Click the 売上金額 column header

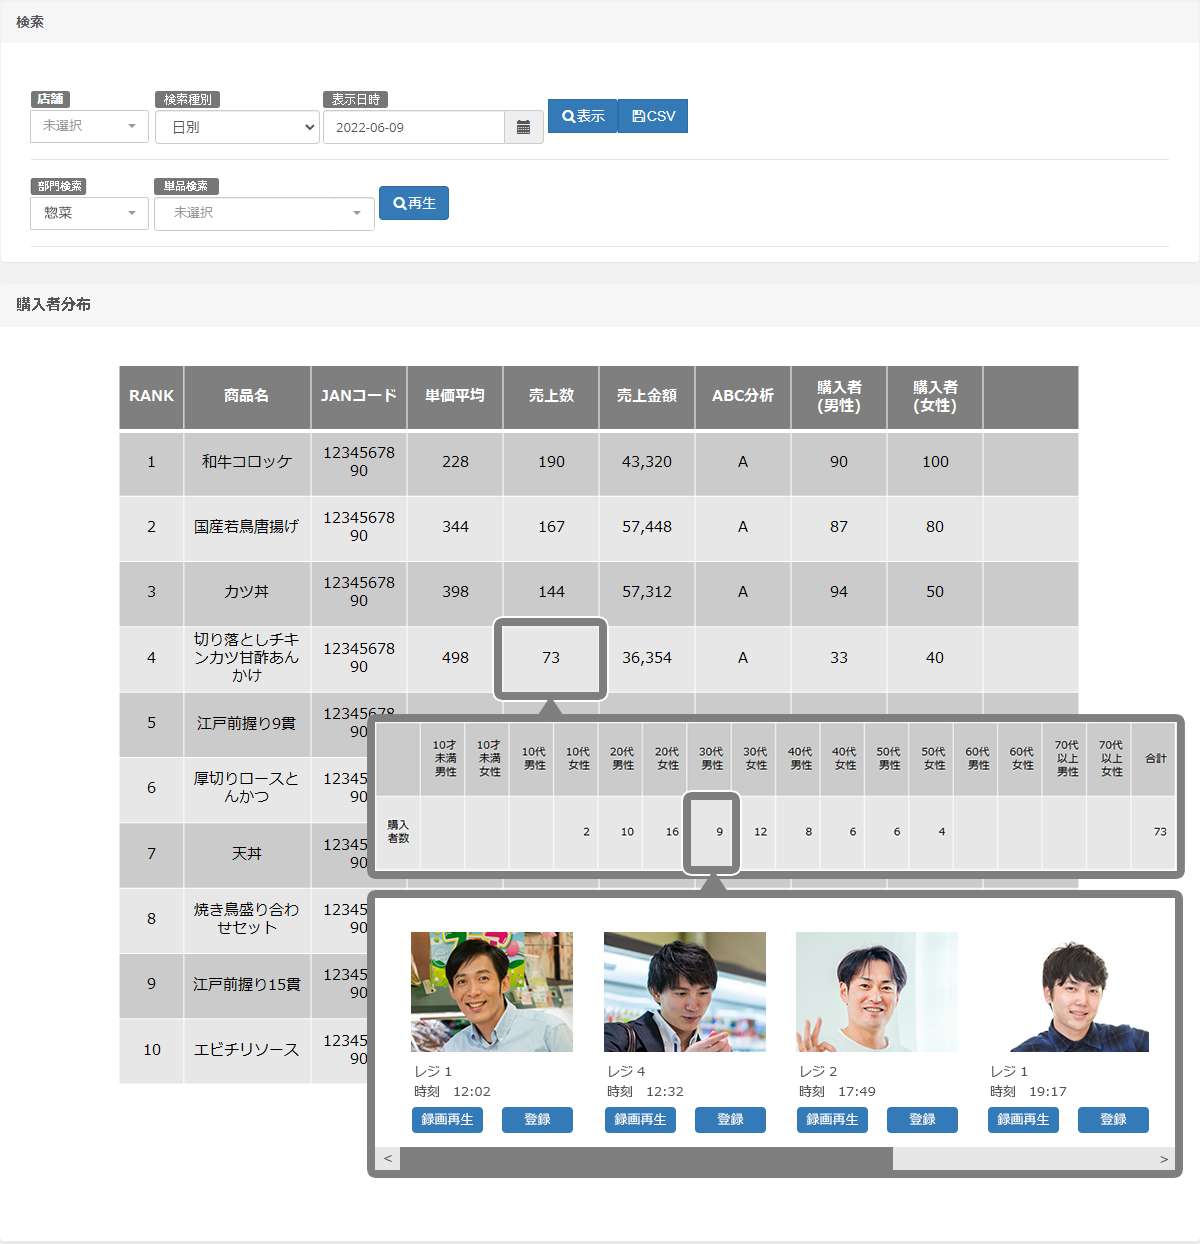pos(647,396)
